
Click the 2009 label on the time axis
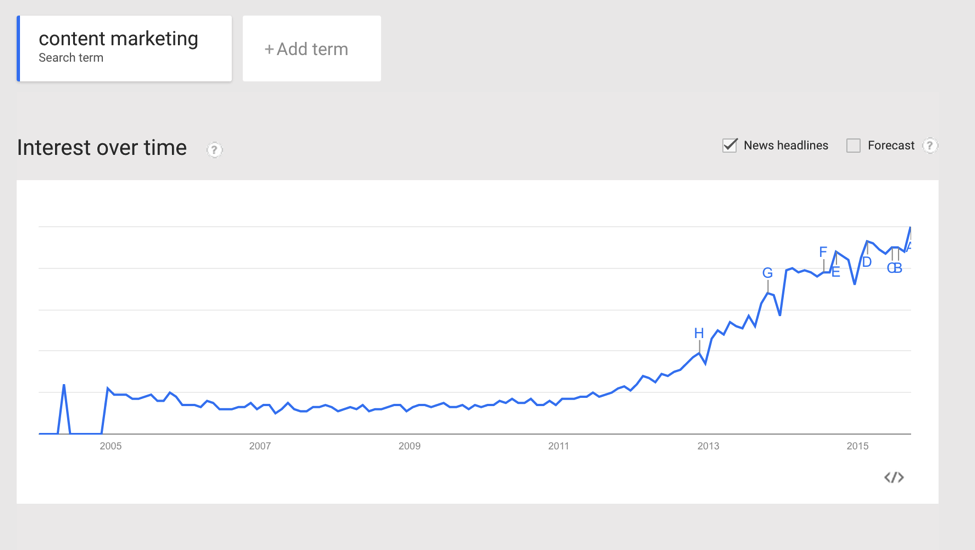[x=409, y=446]
